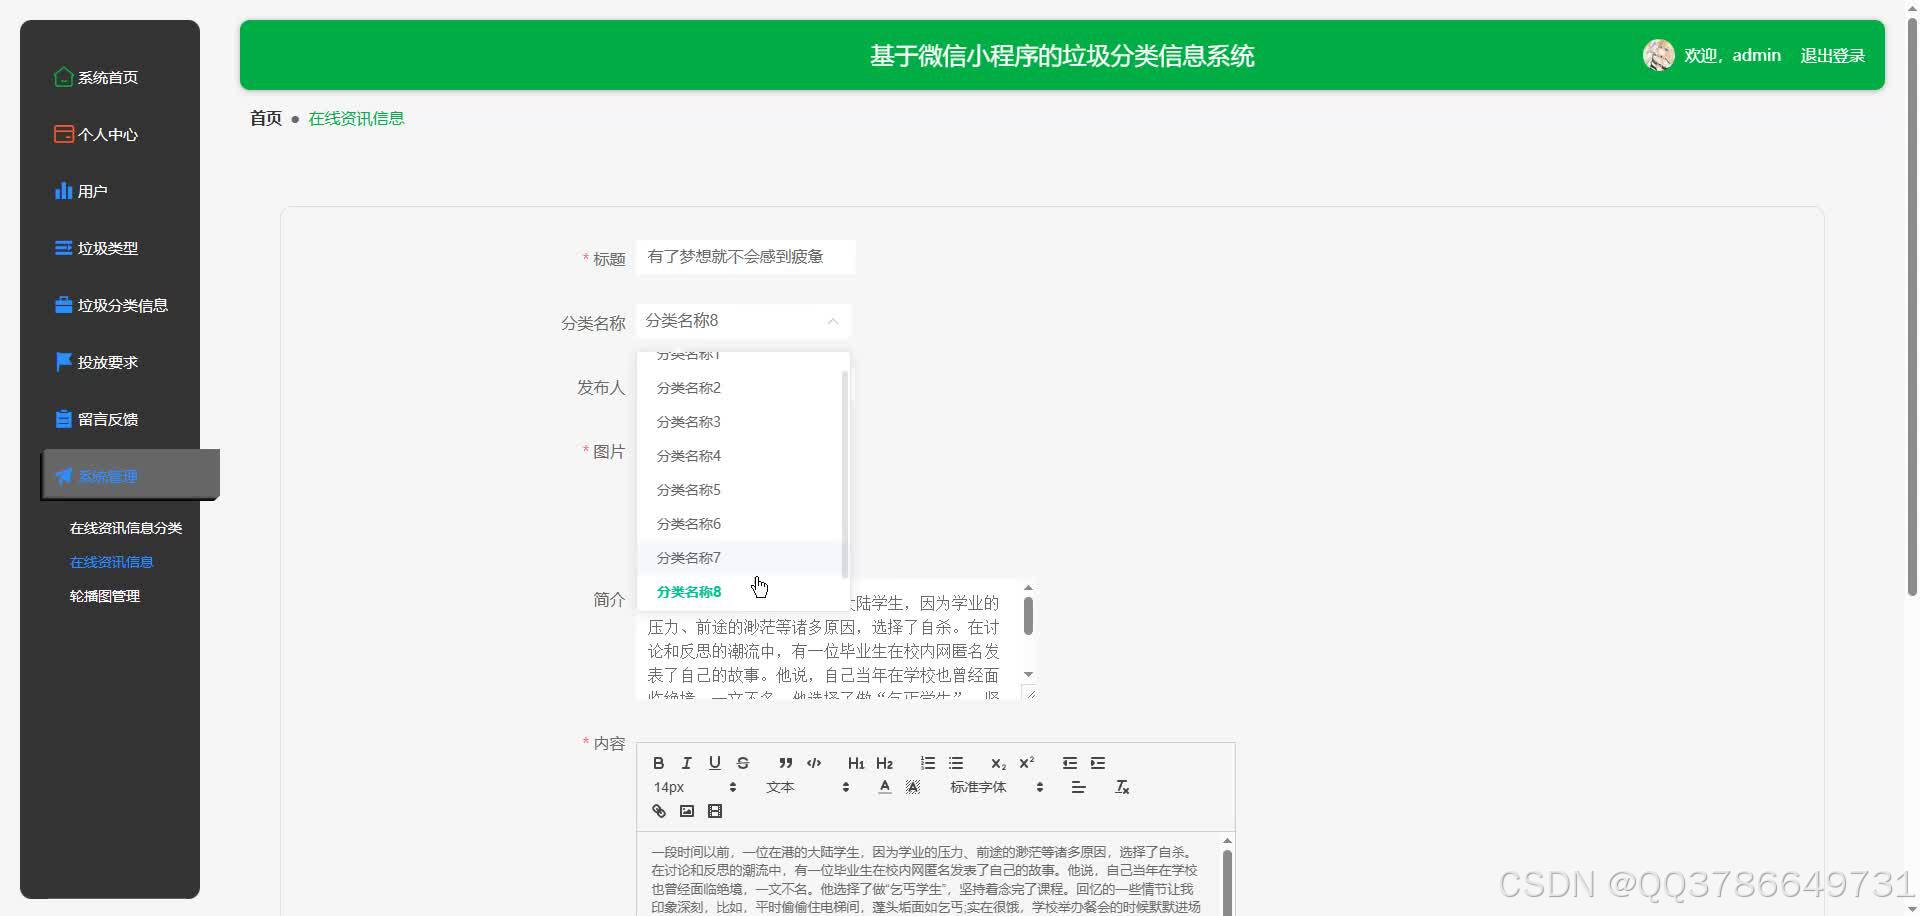Toggle the bullet list in the editor
Viewport: 1920px width, 916px height.
point(956,762)
